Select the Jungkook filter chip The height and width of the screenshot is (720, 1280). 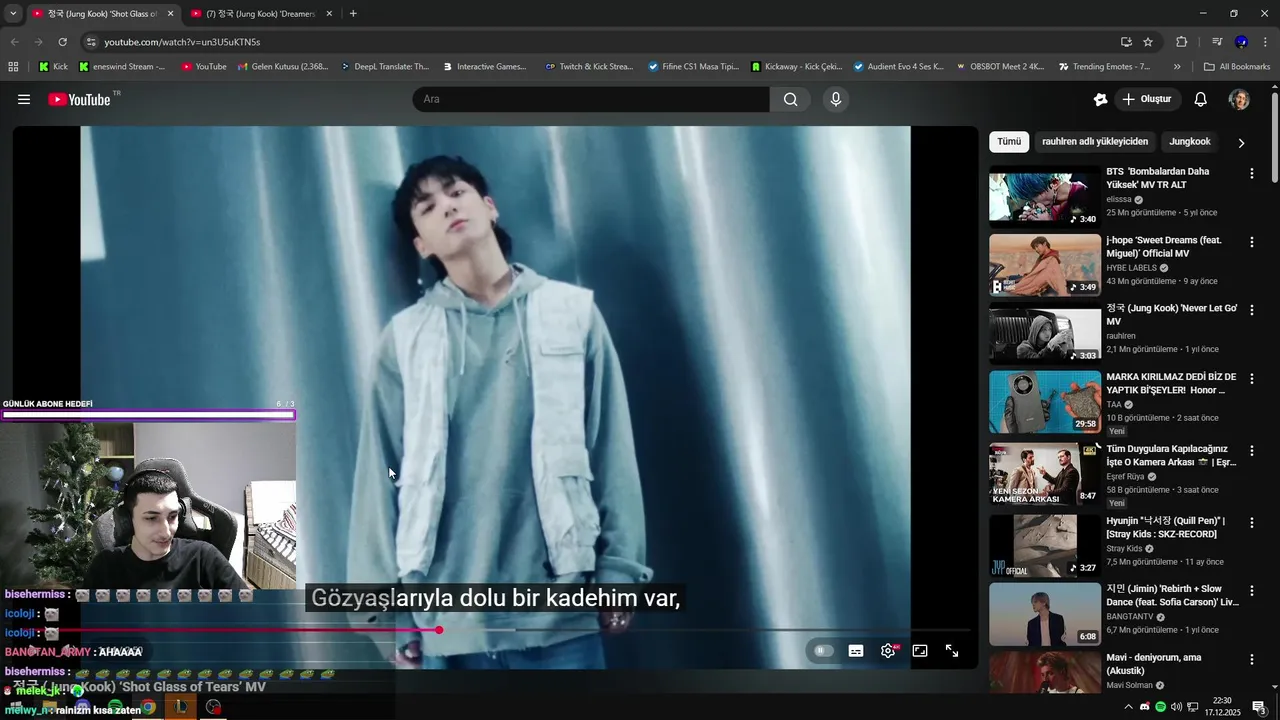click(1190, 142)
